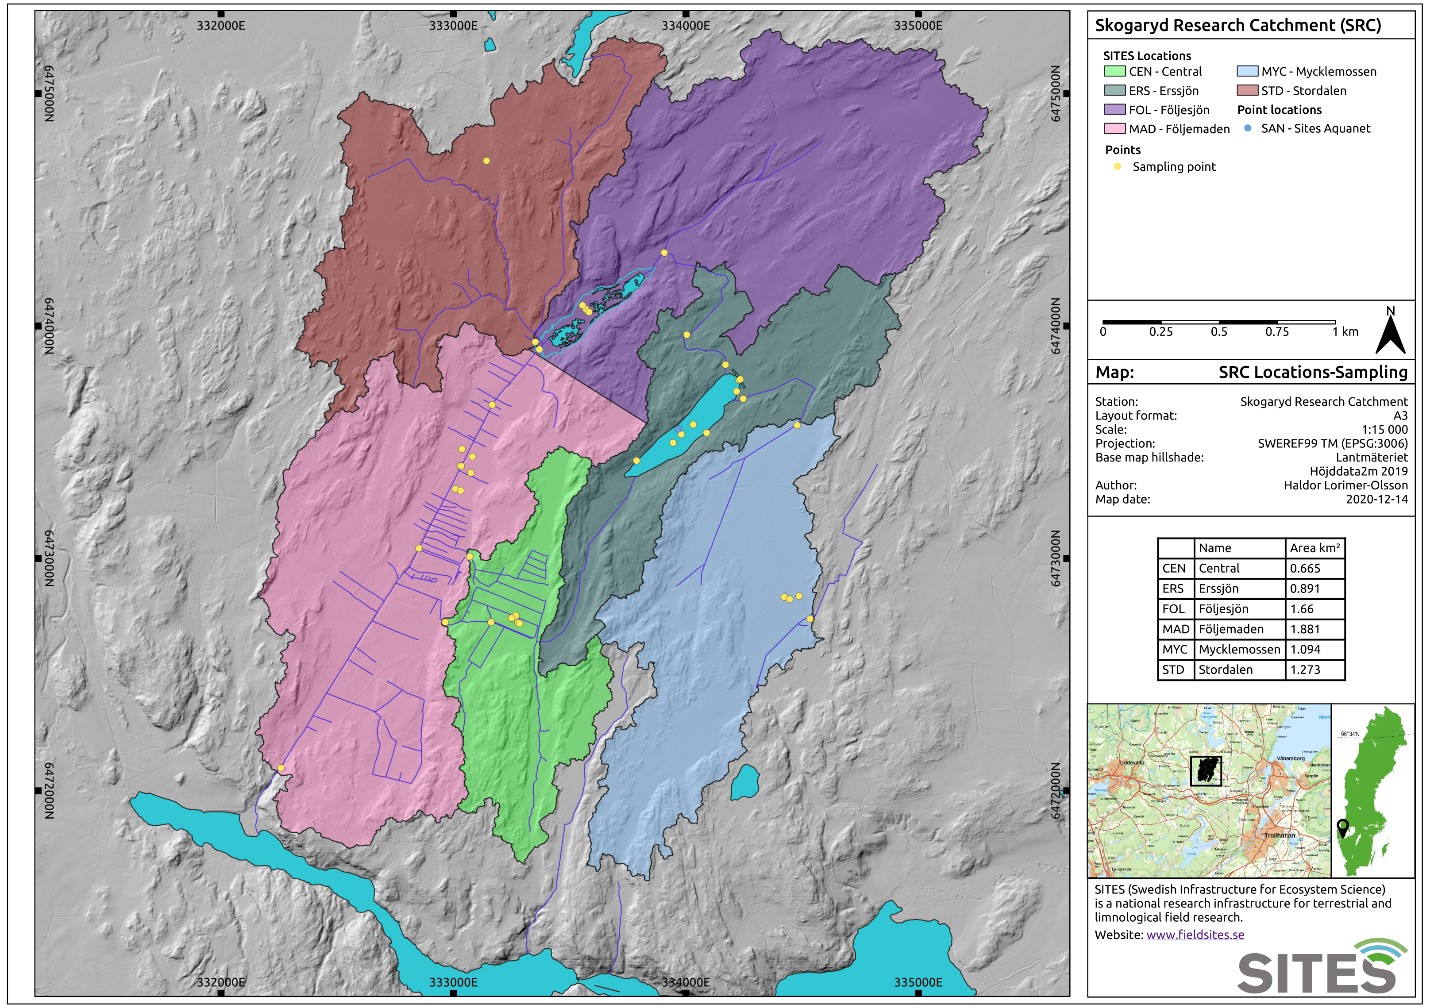This screenshot has height=1008, width=1430.
Task: Click the MYC - Mycklemossen blue legend swatch
Action: click(x=1247, y=71)
